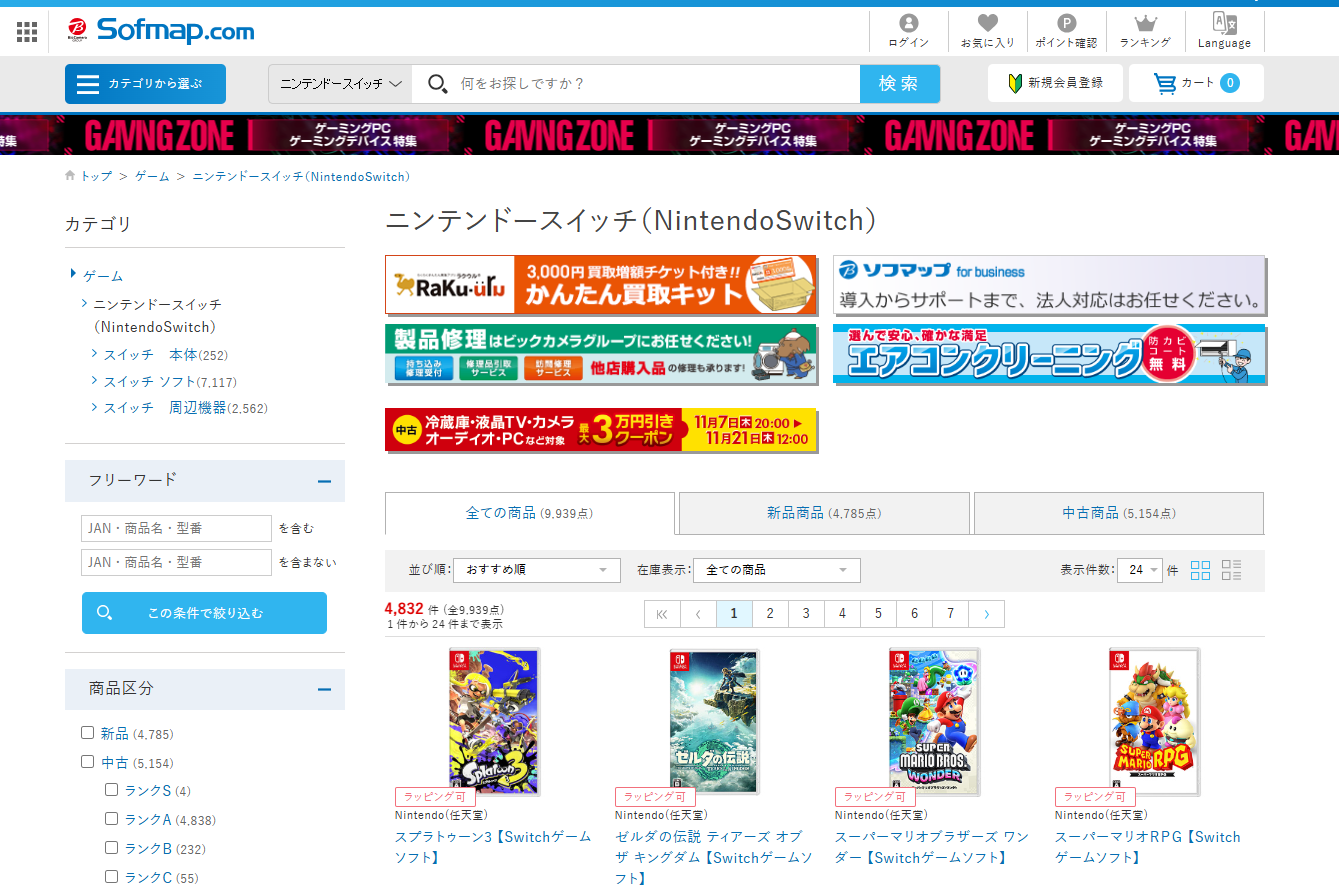Collapse the 商品区分 section
The width and height of the screenshot is (1339, 889).
pyautogui.click(x=324, y=689)
